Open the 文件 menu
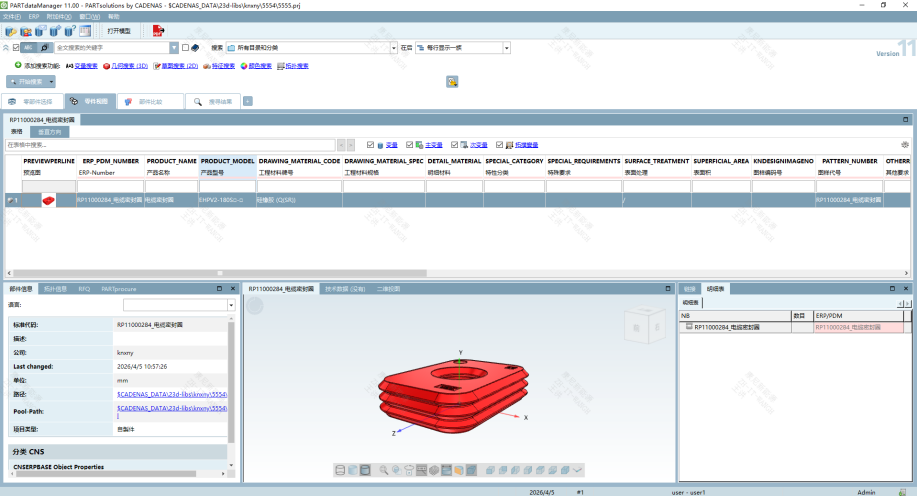917x496 pixels. [x=12, y=16]
